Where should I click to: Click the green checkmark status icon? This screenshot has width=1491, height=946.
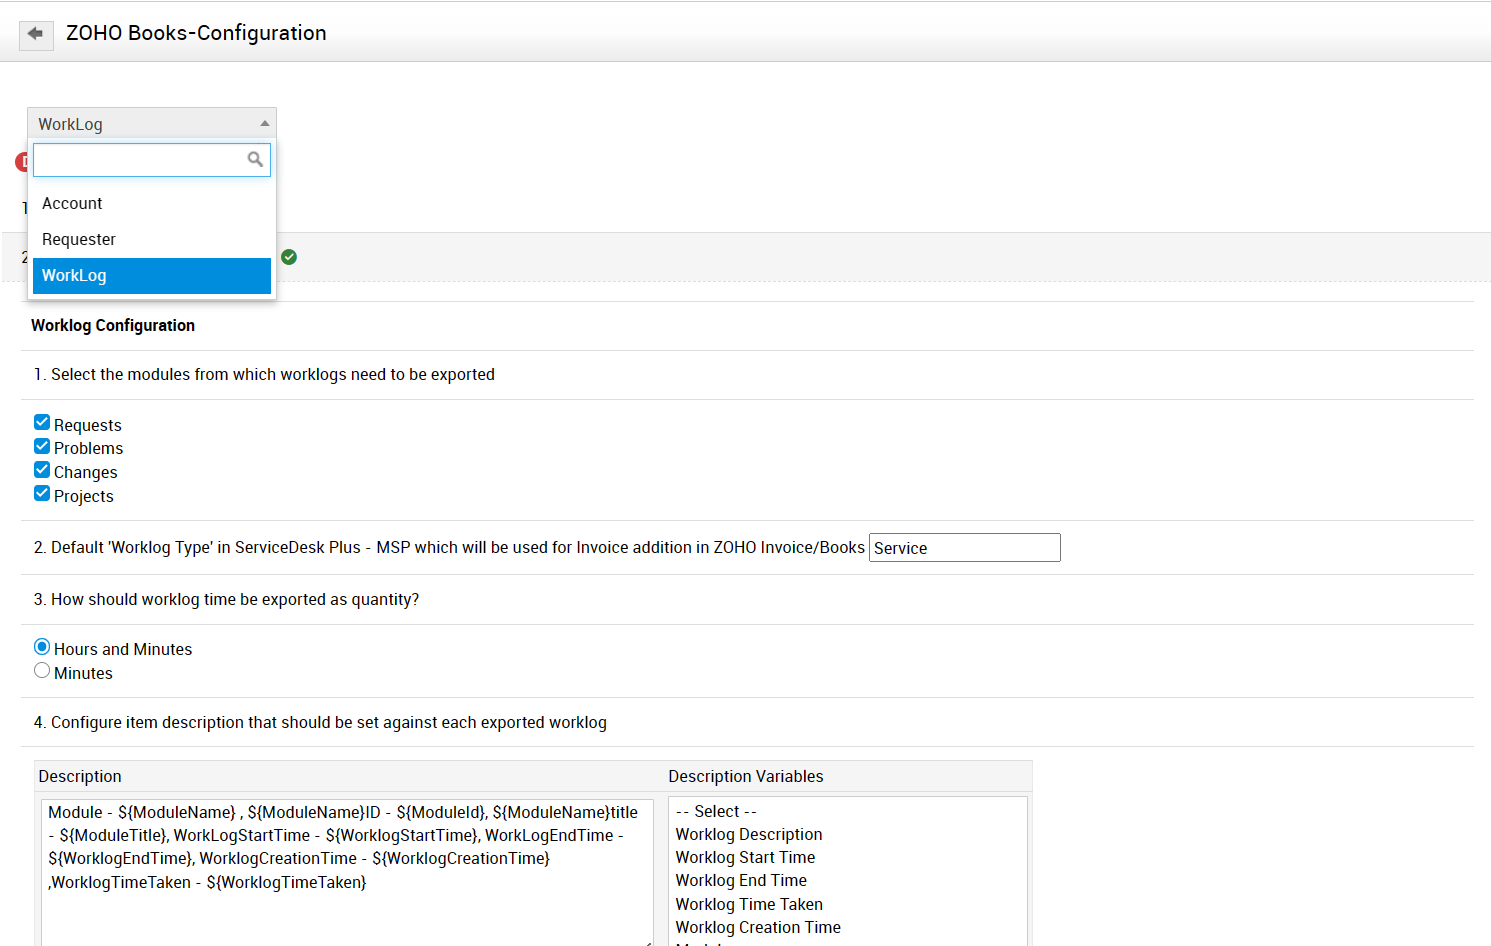tap(289, 257)
